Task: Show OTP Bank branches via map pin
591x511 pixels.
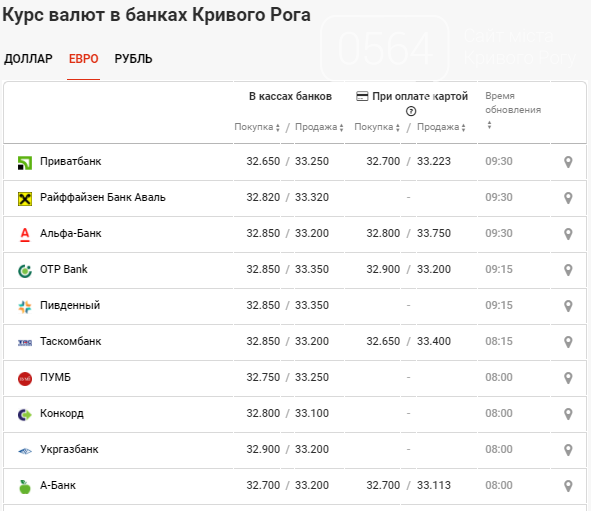Action: pos(568,270)
